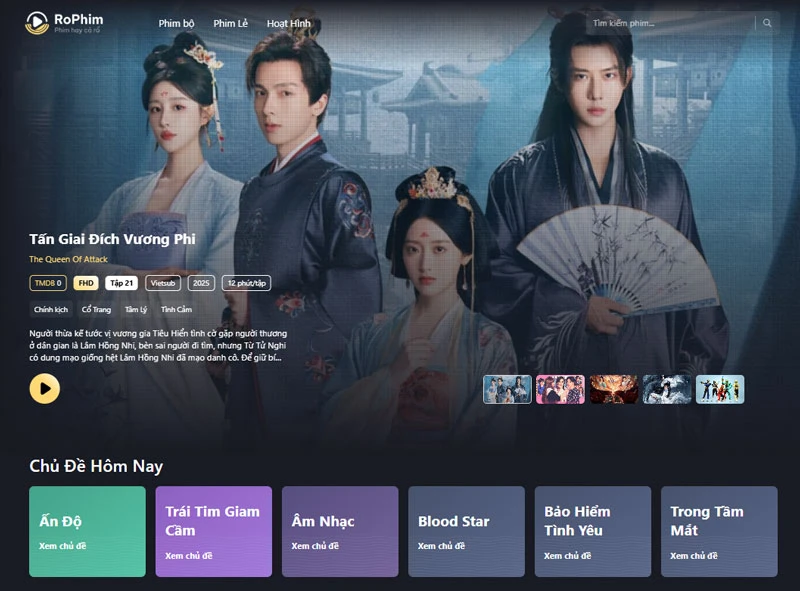Select the pink second slider thumbnail
800x591 pixels.
560,389
